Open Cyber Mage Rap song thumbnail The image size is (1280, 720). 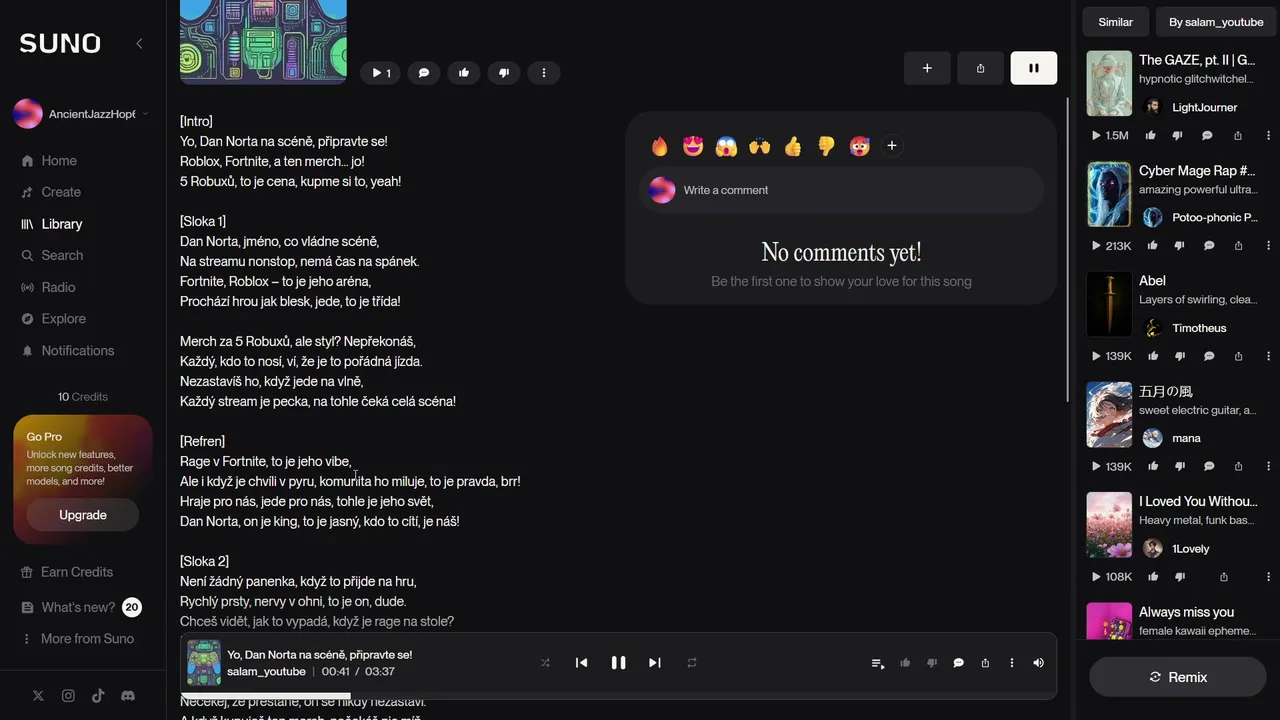(1109, 194)
